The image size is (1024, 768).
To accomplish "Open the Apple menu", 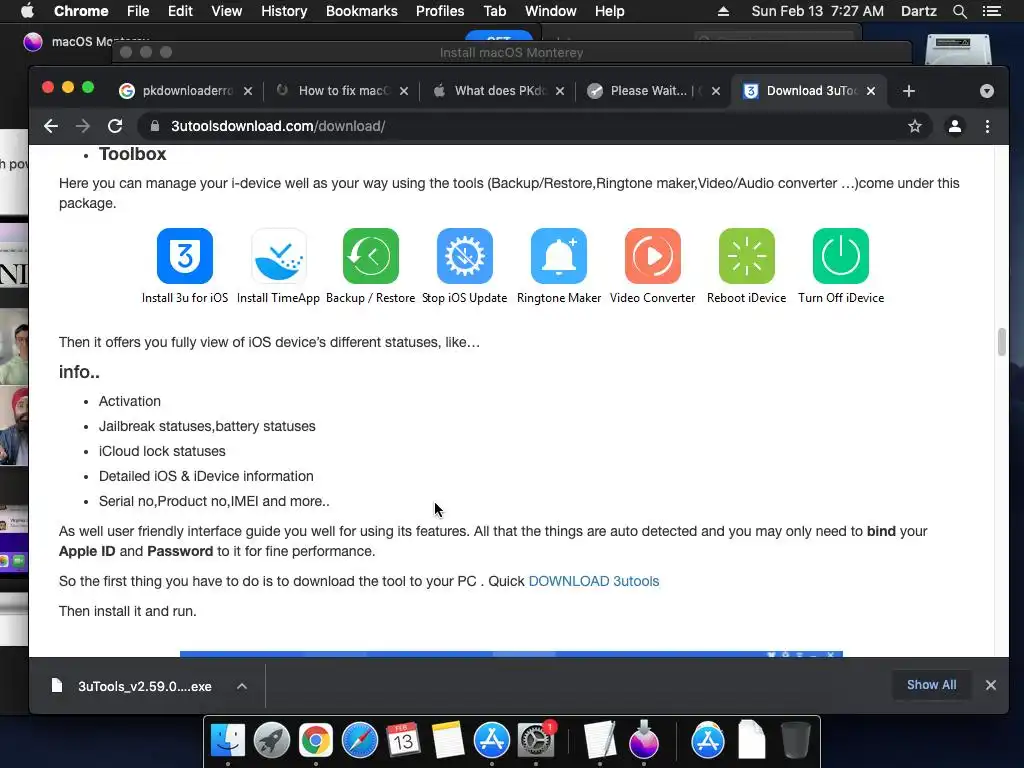I will pyautogui.click(x=27, y=11).
